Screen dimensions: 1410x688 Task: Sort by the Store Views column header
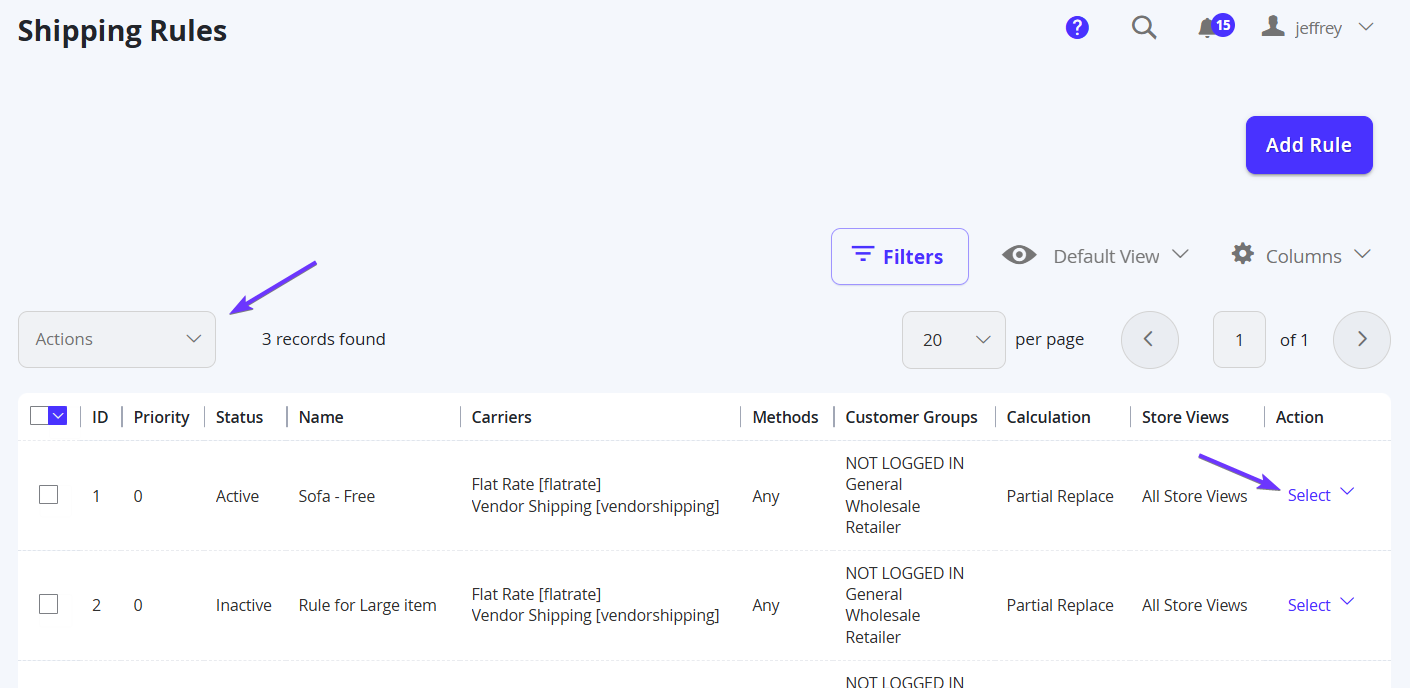(1186, 417)
